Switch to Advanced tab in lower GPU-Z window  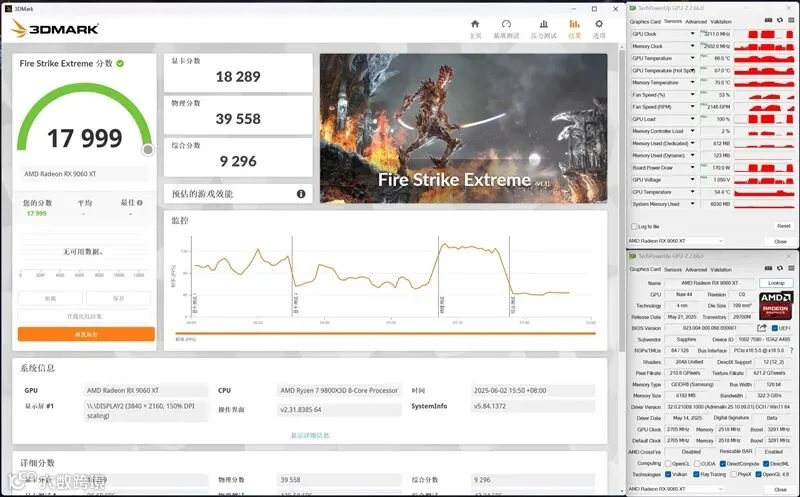click(696, 269)
